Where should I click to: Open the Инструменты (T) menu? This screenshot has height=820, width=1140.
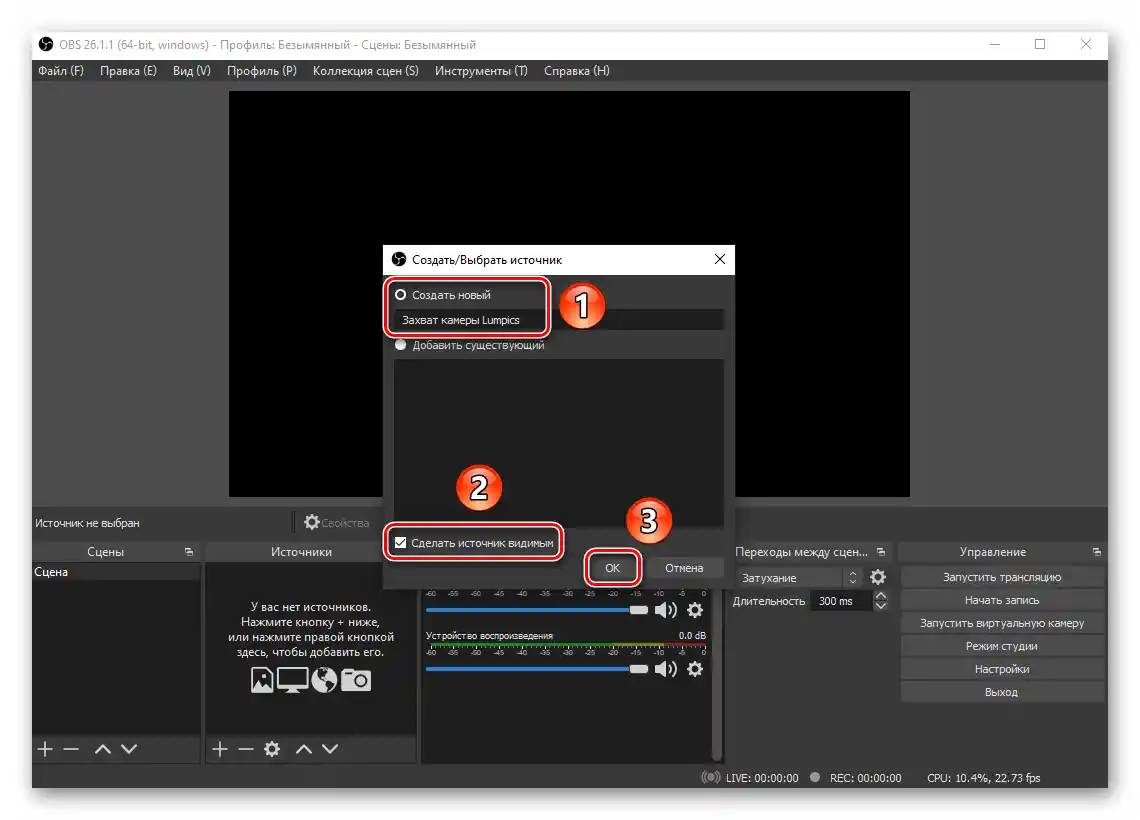pyautogui.click(x=481, y=71)
